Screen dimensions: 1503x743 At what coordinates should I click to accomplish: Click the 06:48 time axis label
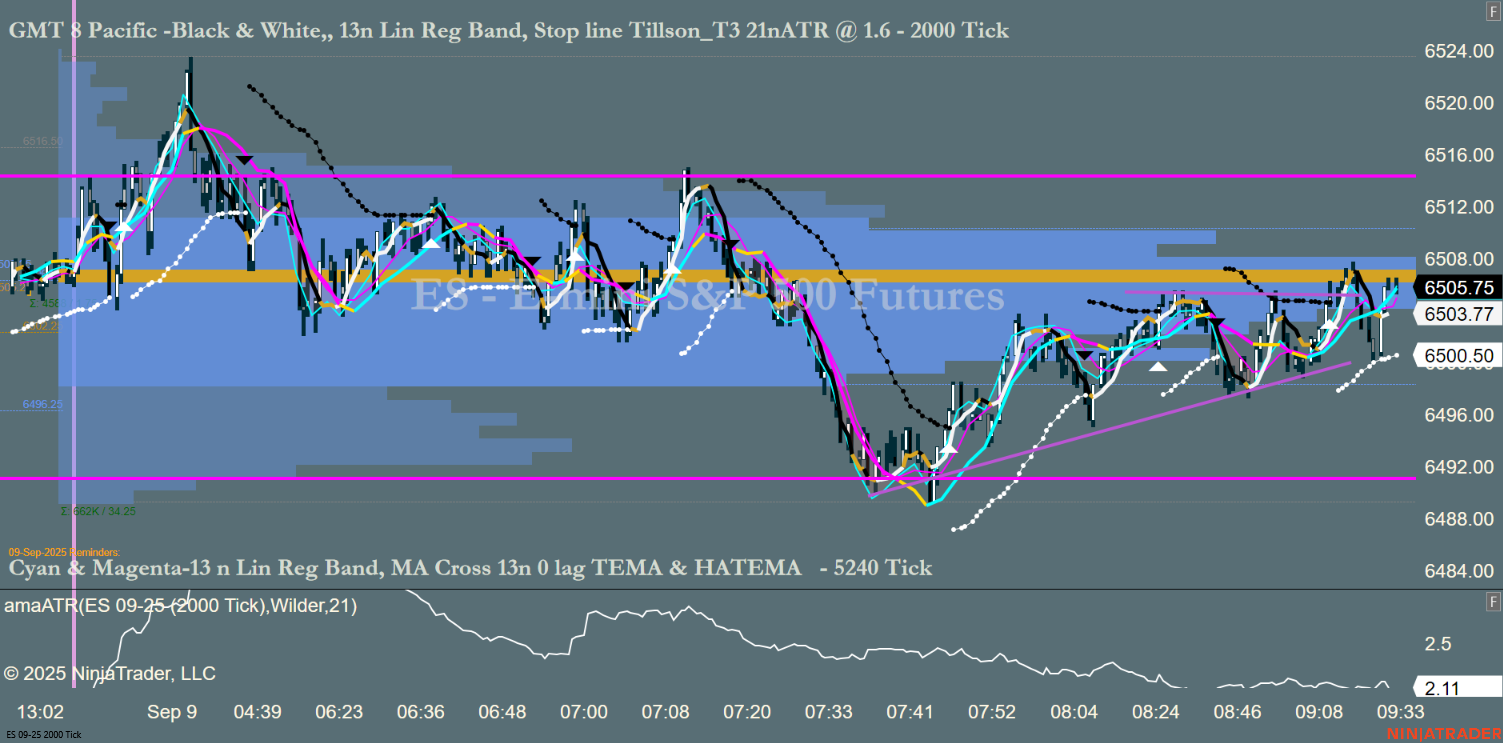tap(502, 712)
